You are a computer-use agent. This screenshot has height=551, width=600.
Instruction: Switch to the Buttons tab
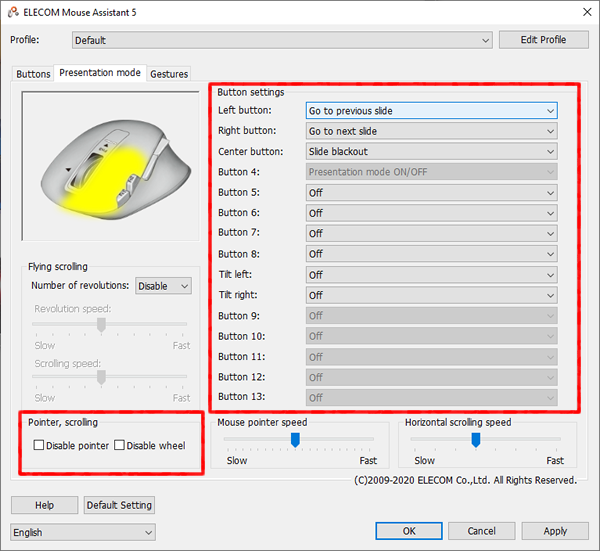click(x=33, y=74)
